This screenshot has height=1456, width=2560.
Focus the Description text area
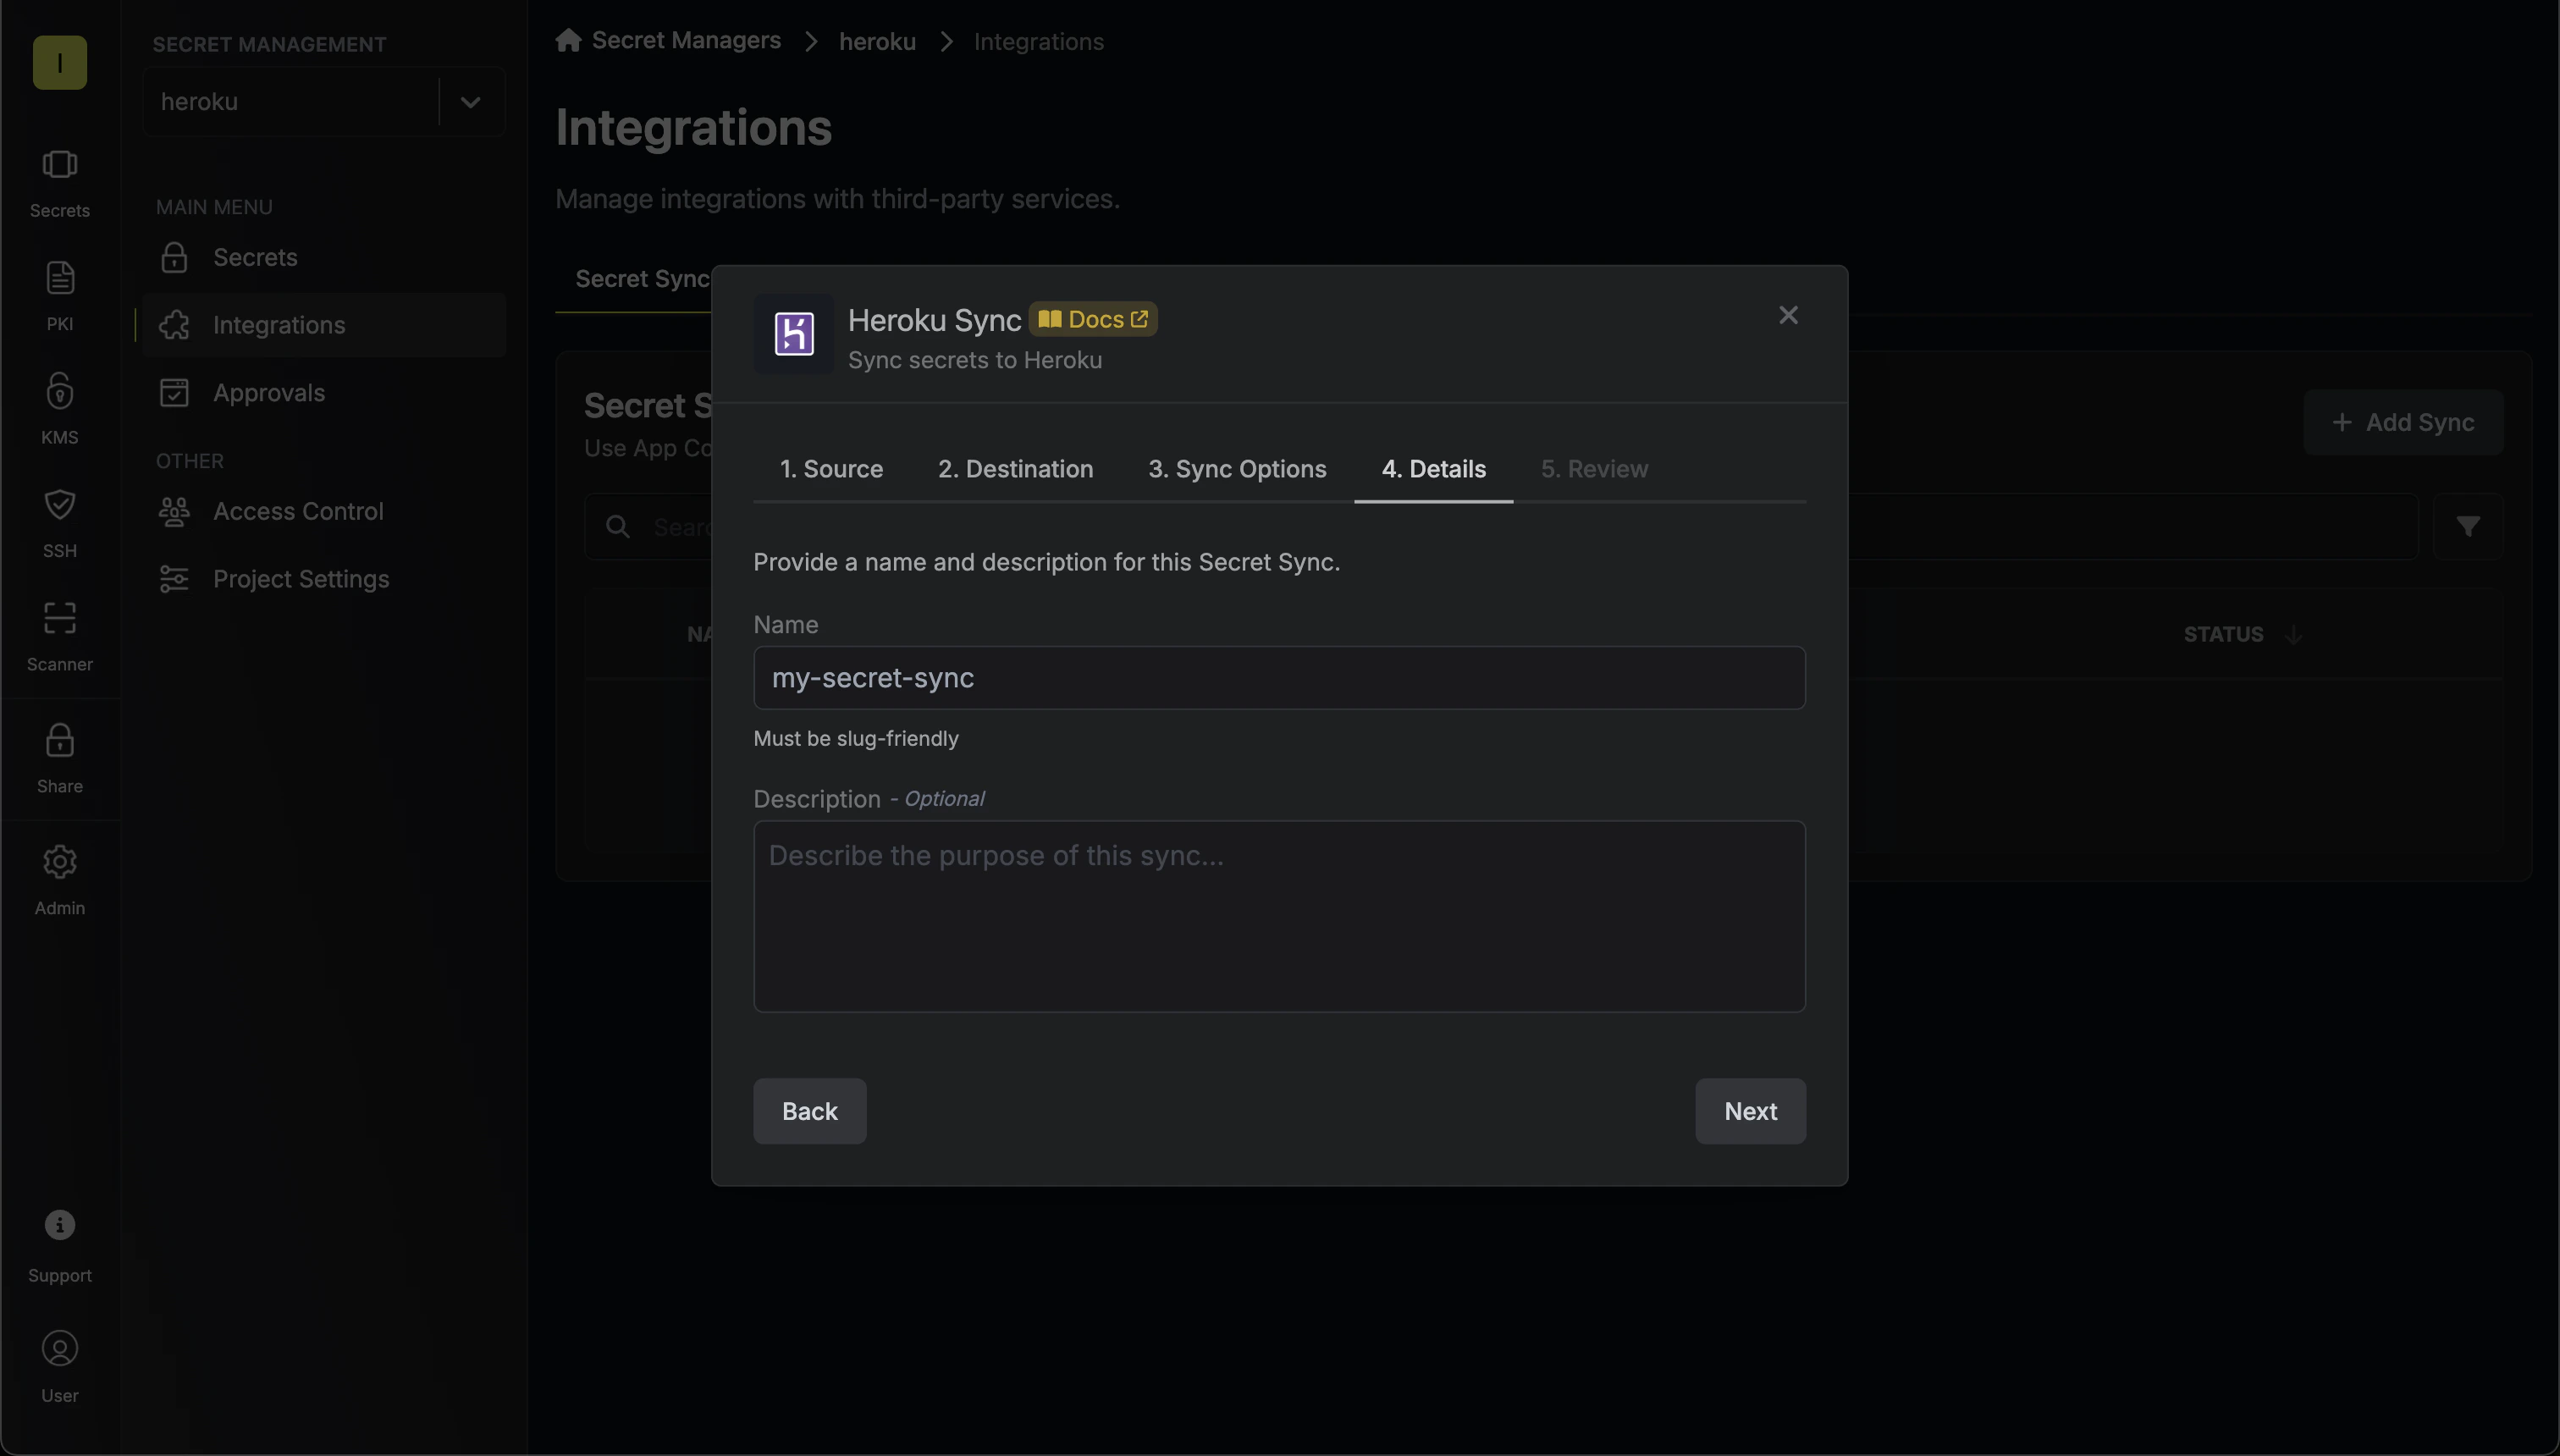[1279, 916]
